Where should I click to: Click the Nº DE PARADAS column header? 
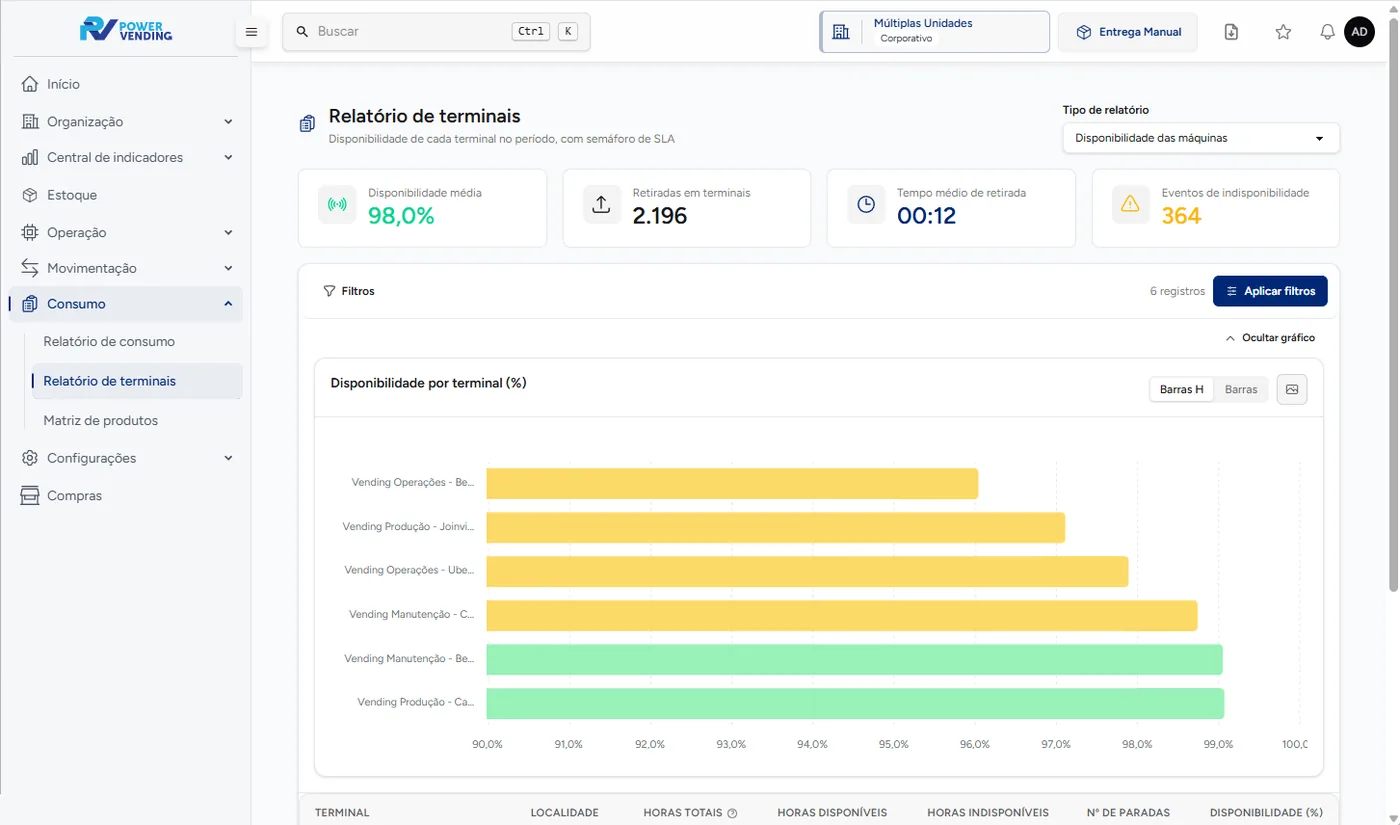tap(1128, 813)
